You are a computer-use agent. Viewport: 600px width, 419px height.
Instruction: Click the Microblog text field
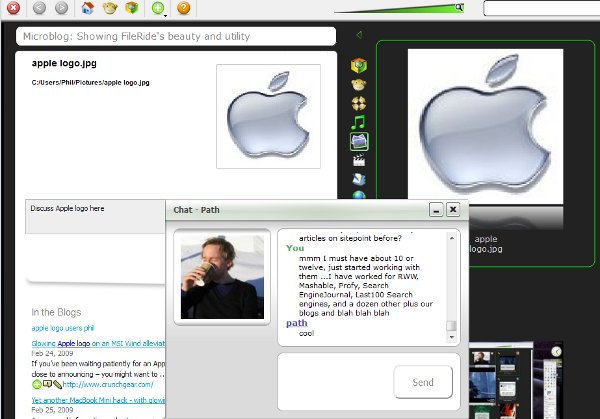[176, 36]
